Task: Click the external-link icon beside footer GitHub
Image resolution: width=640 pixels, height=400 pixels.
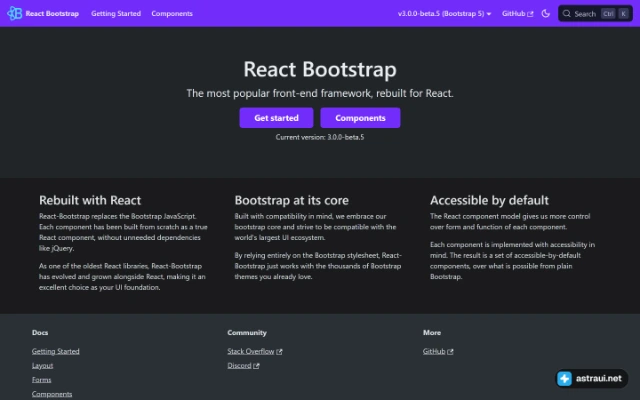Action: [450, 351]
